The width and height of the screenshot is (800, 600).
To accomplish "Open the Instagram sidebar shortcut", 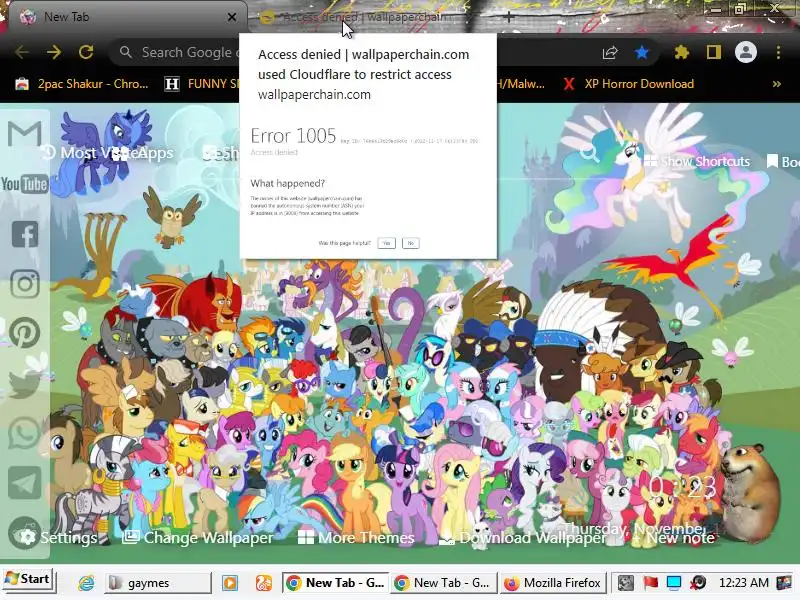I will [24, 284].
